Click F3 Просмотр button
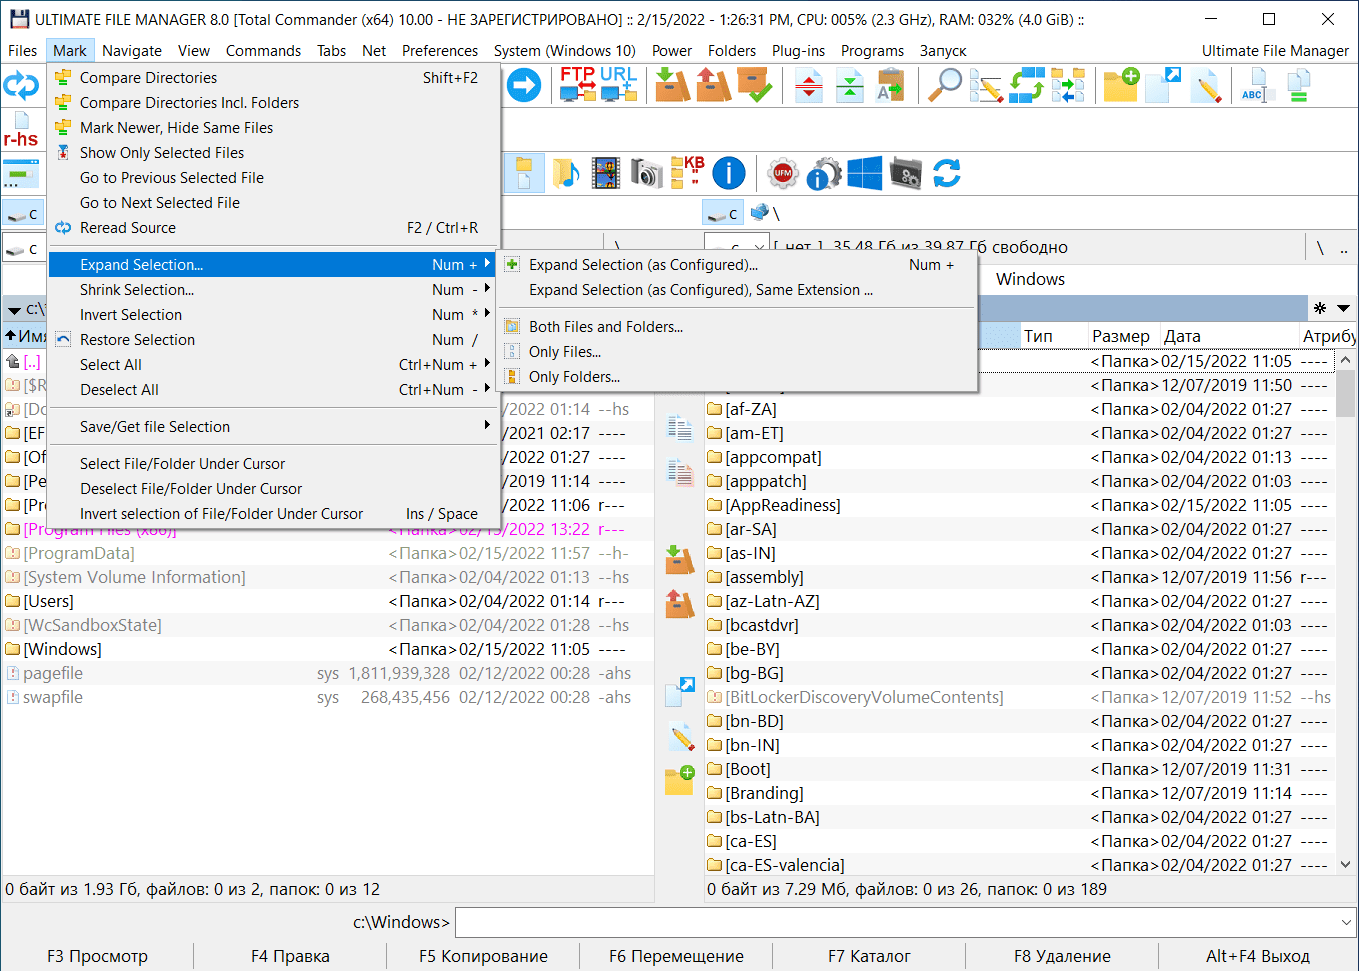The height and width of the screenshot is (971, 1359). [97, 956]
